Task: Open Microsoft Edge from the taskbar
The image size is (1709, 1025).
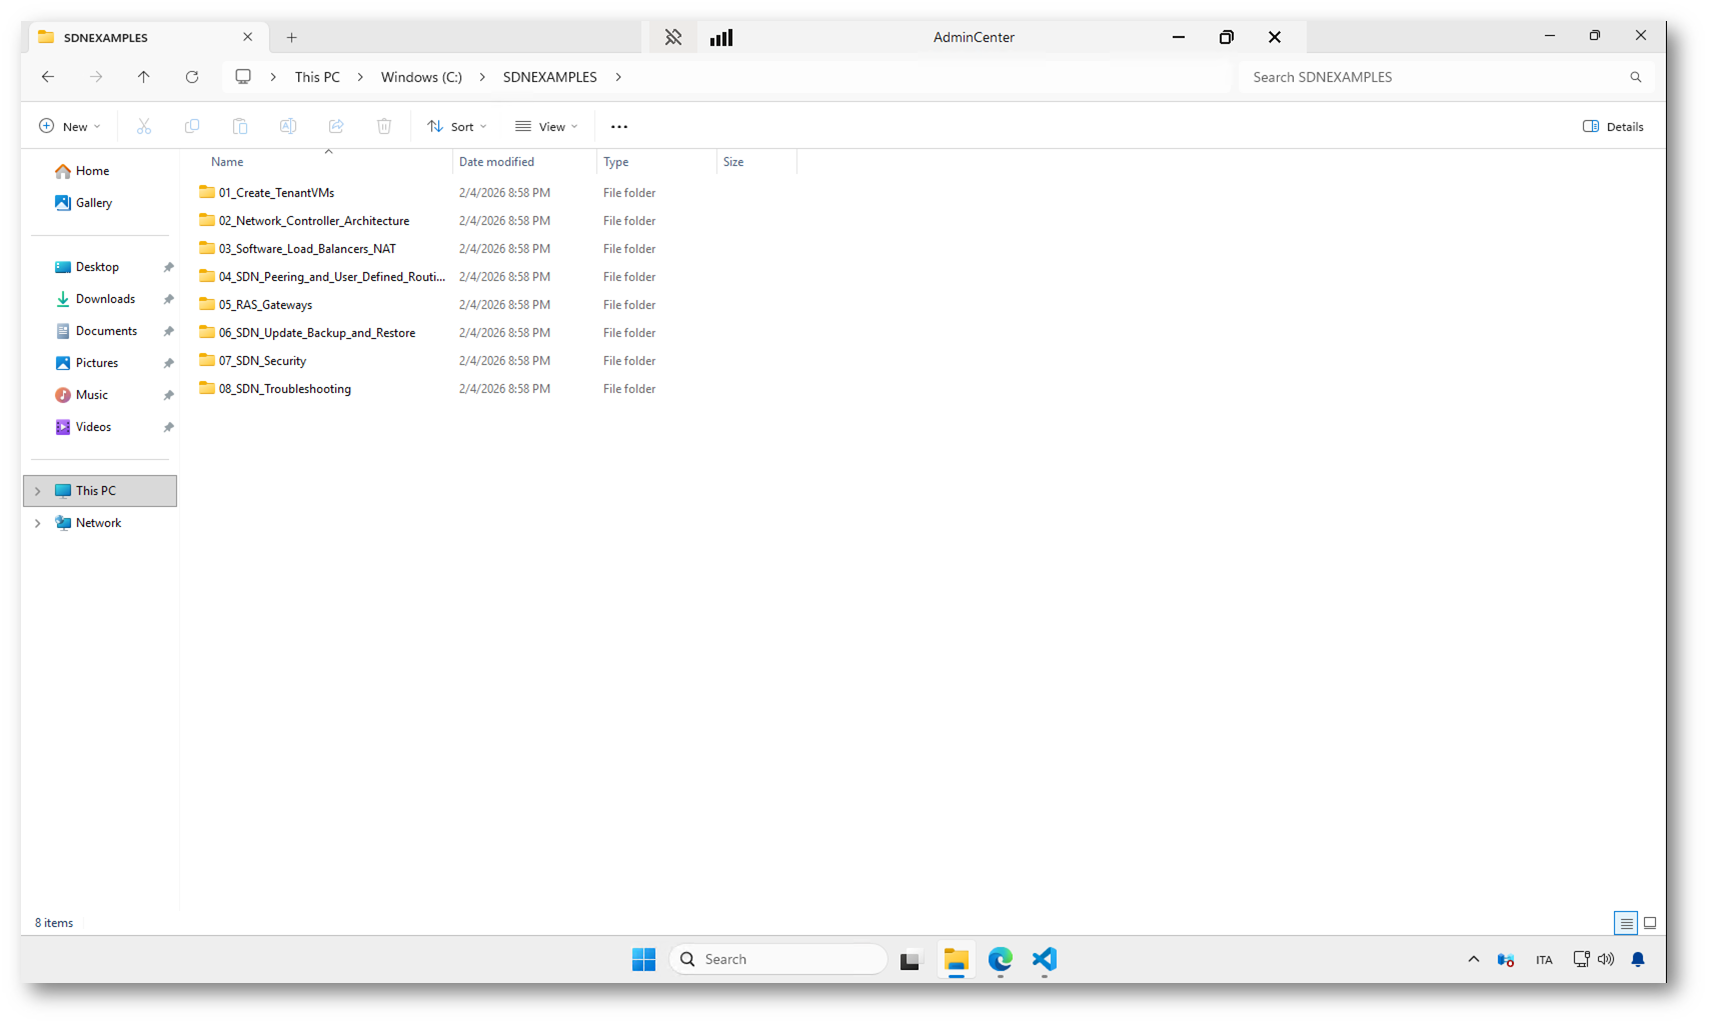Action: pos(1000,959)
